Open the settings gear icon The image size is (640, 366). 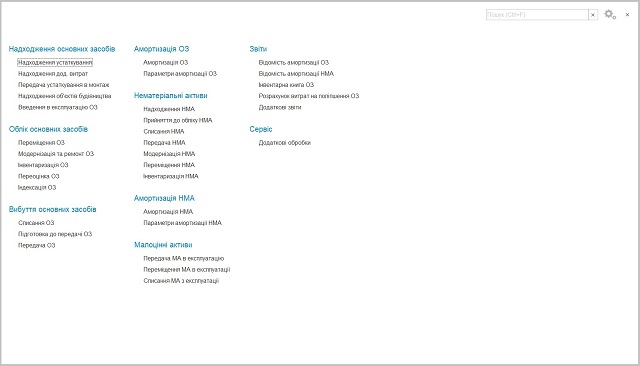click(610, 14)
